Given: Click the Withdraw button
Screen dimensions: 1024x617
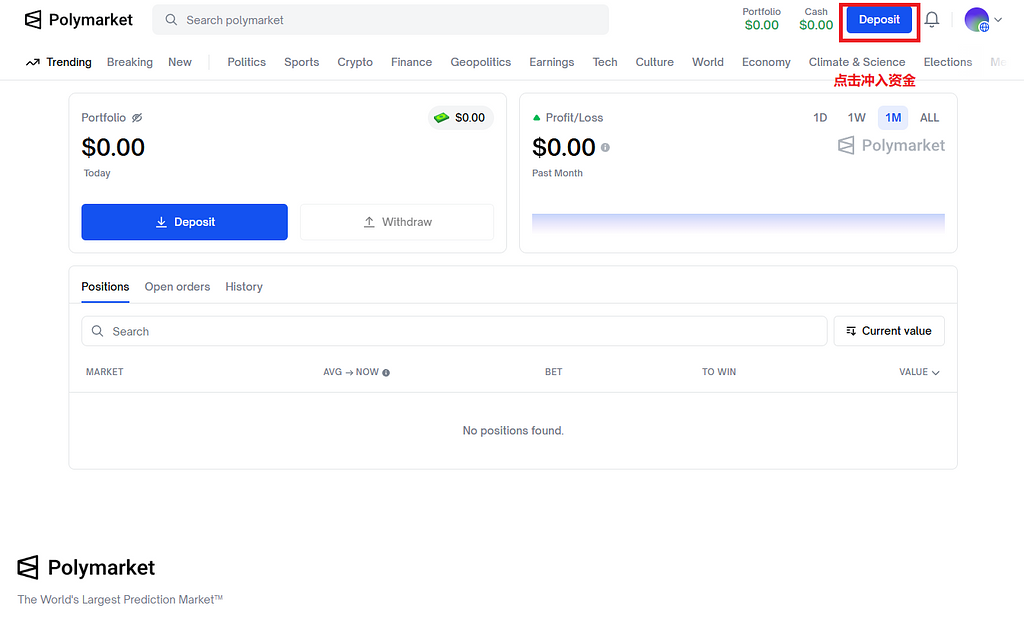Looking at the screenshot, I should tap(397, 222).
